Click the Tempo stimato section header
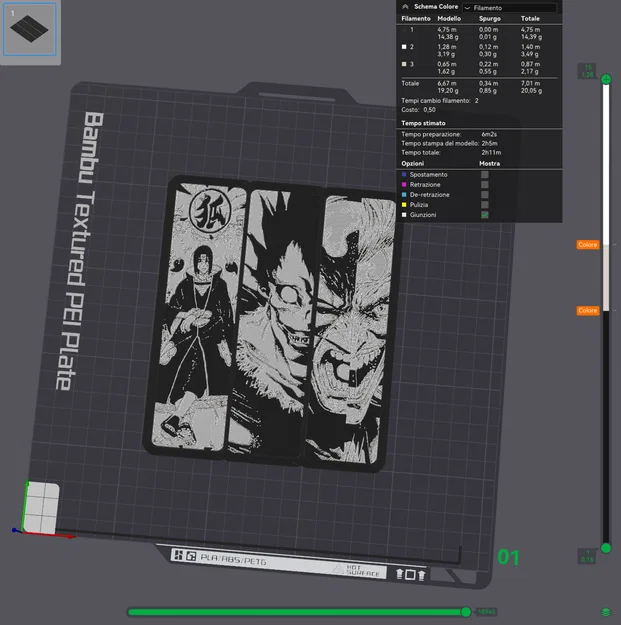The width and height of the screenshot is (621, 625). 423,123
